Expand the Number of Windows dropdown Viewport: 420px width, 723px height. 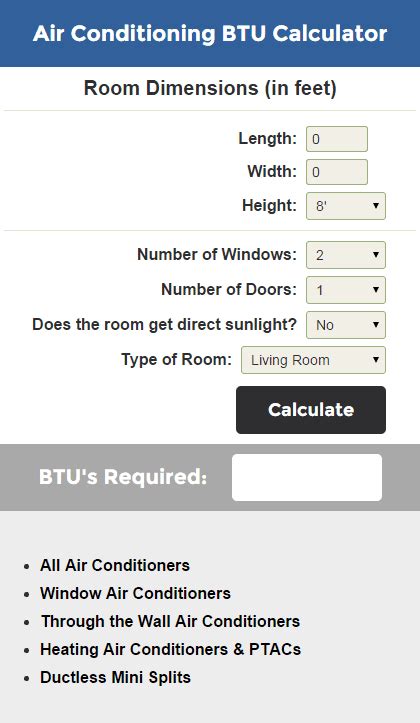point(346,255)
